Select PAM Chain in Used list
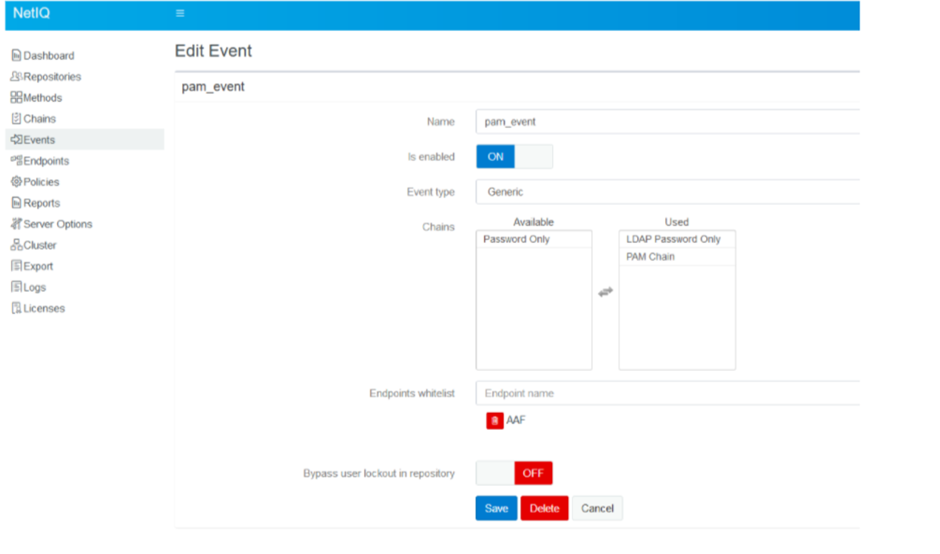The width and height of the screenshot is (940, 554). pos(677,257)
